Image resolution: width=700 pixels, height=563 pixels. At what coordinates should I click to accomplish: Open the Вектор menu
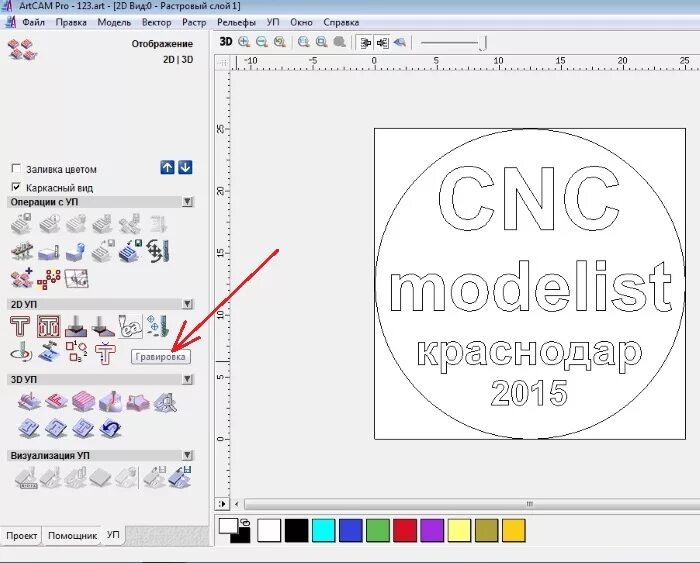click(156, 22)
